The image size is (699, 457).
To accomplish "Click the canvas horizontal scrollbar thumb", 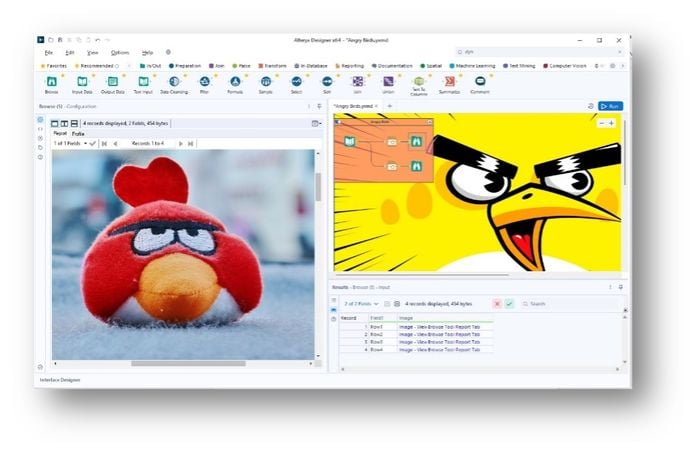I will (421, 275).
